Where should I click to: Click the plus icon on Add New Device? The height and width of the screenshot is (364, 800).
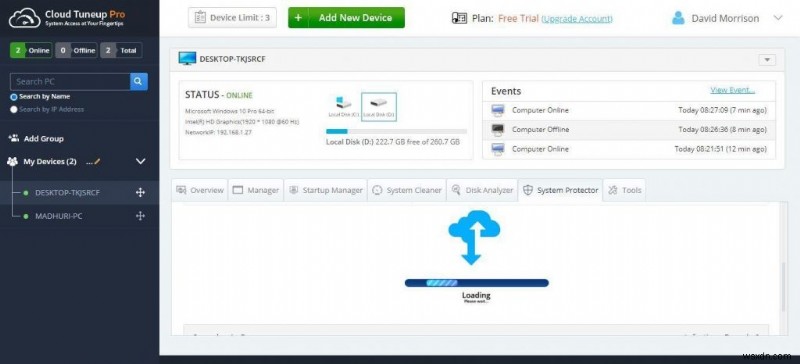[298, 18]
